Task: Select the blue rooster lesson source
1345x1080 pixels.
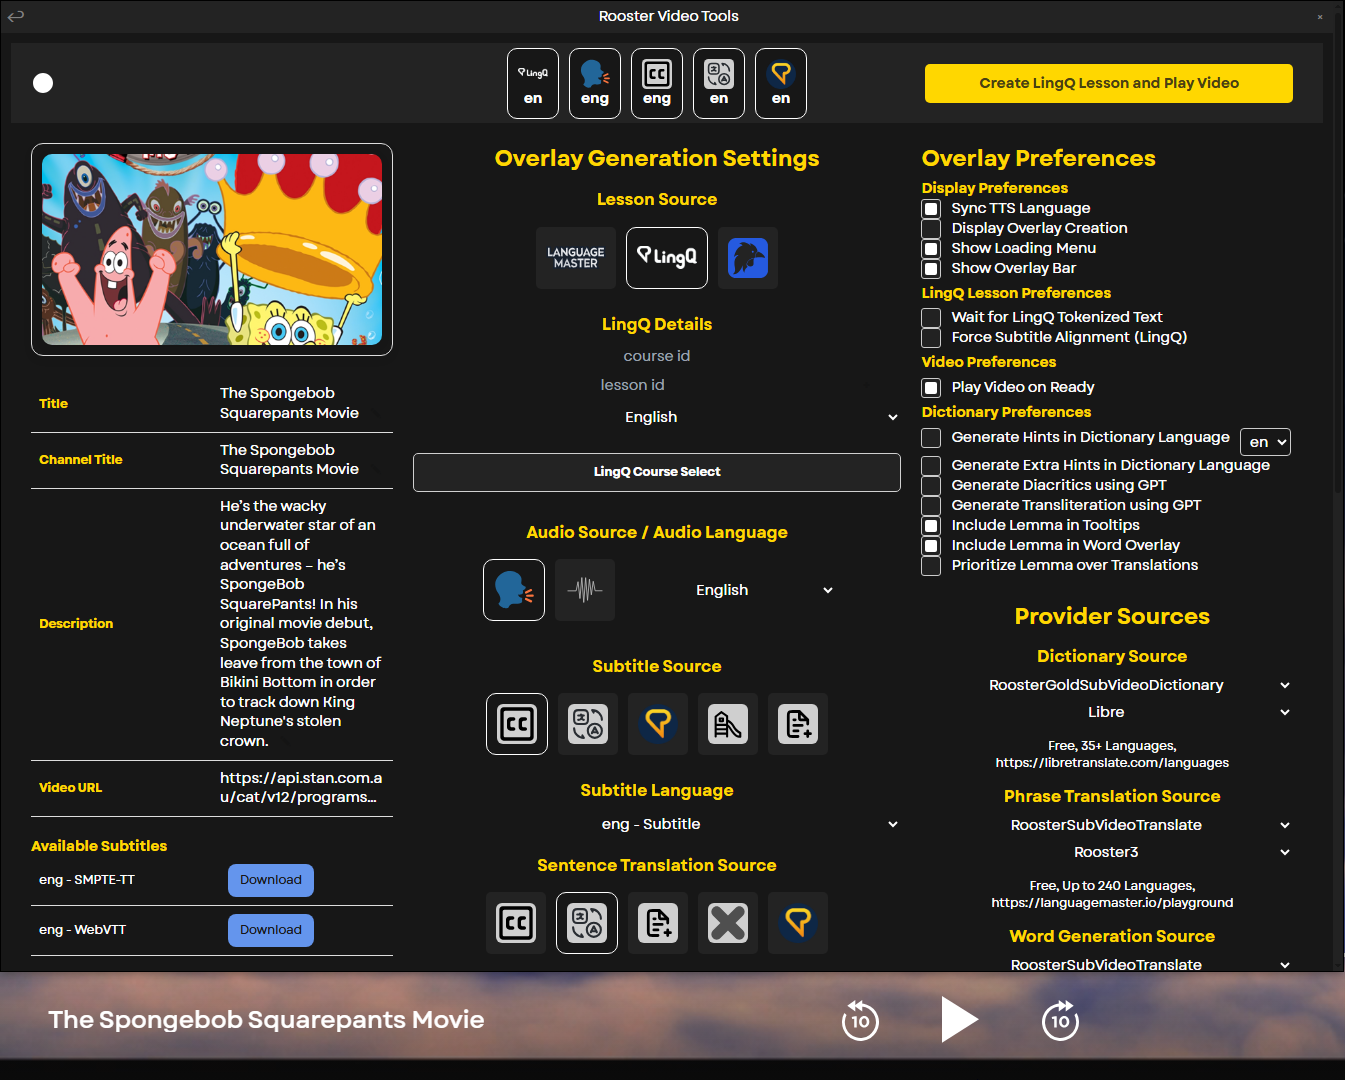Action: click(x=748, y=258)
